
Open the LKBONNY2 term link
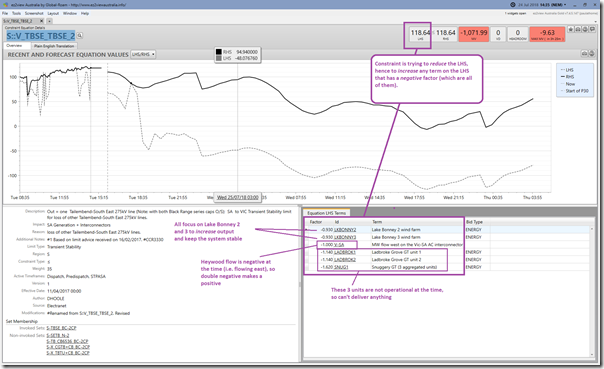pyautogui.click(x=345, y=230)
